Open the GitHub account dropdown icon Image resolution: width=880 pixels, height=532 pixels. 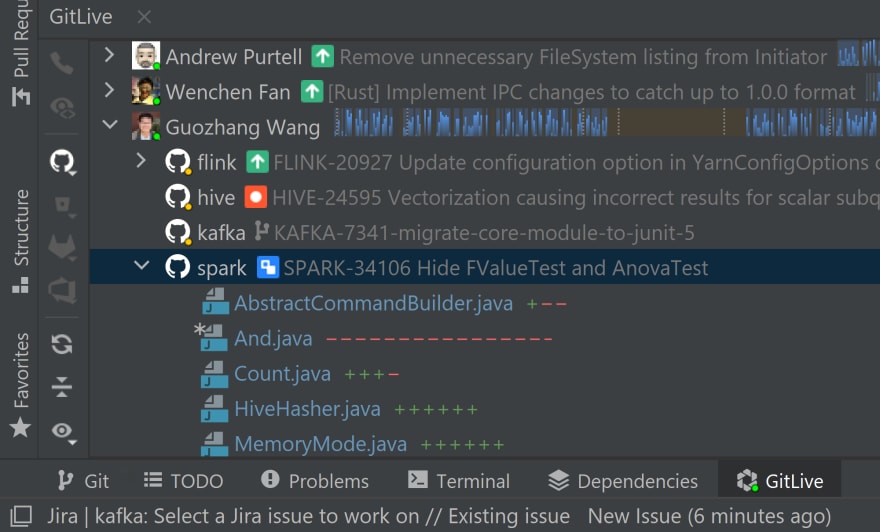(x=63, y=162)
